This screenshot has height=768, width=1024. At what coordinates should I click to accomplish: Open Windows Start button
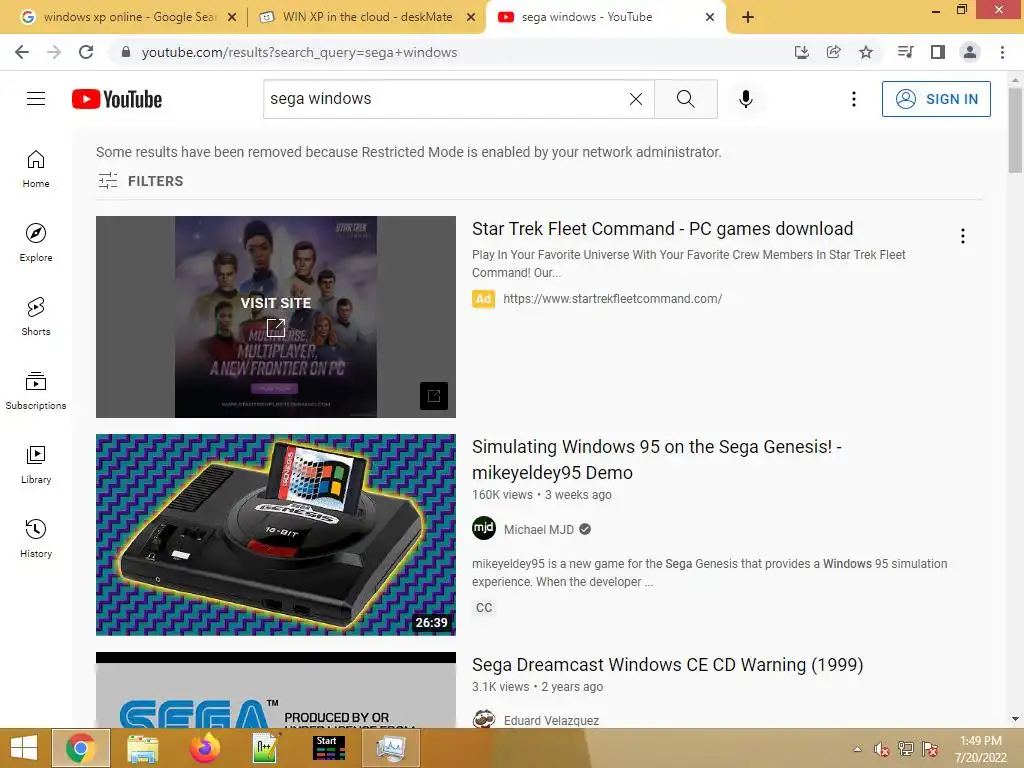pyautogui.click(x=24, y=748)
